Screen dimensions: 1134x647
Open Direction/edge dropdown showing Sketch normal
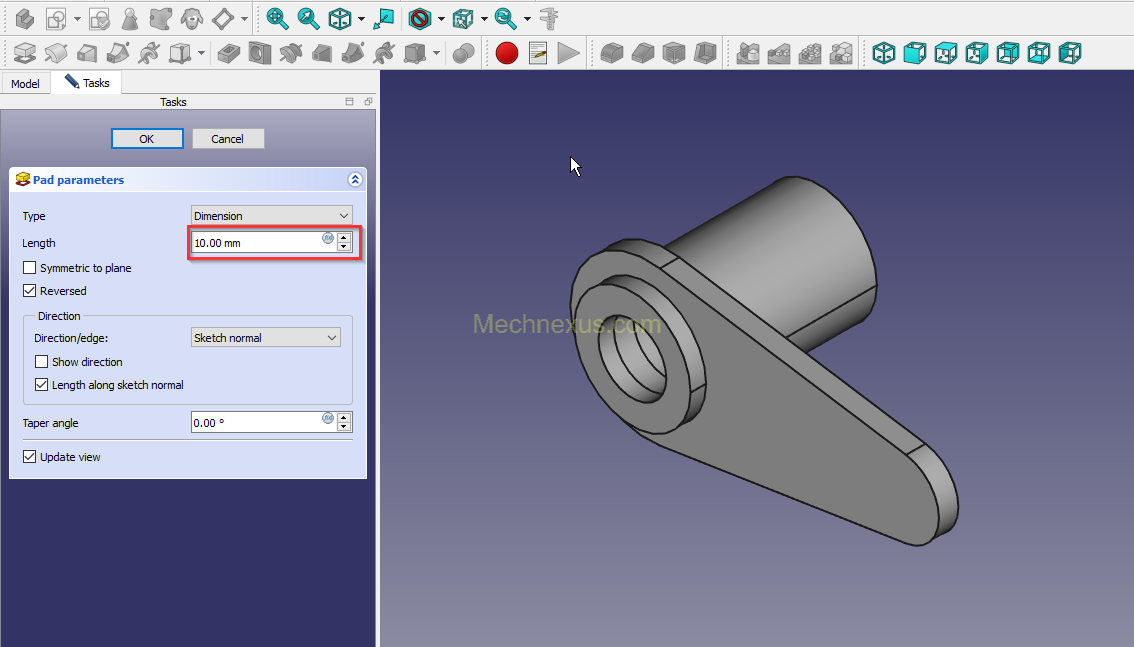coord(265,338)
